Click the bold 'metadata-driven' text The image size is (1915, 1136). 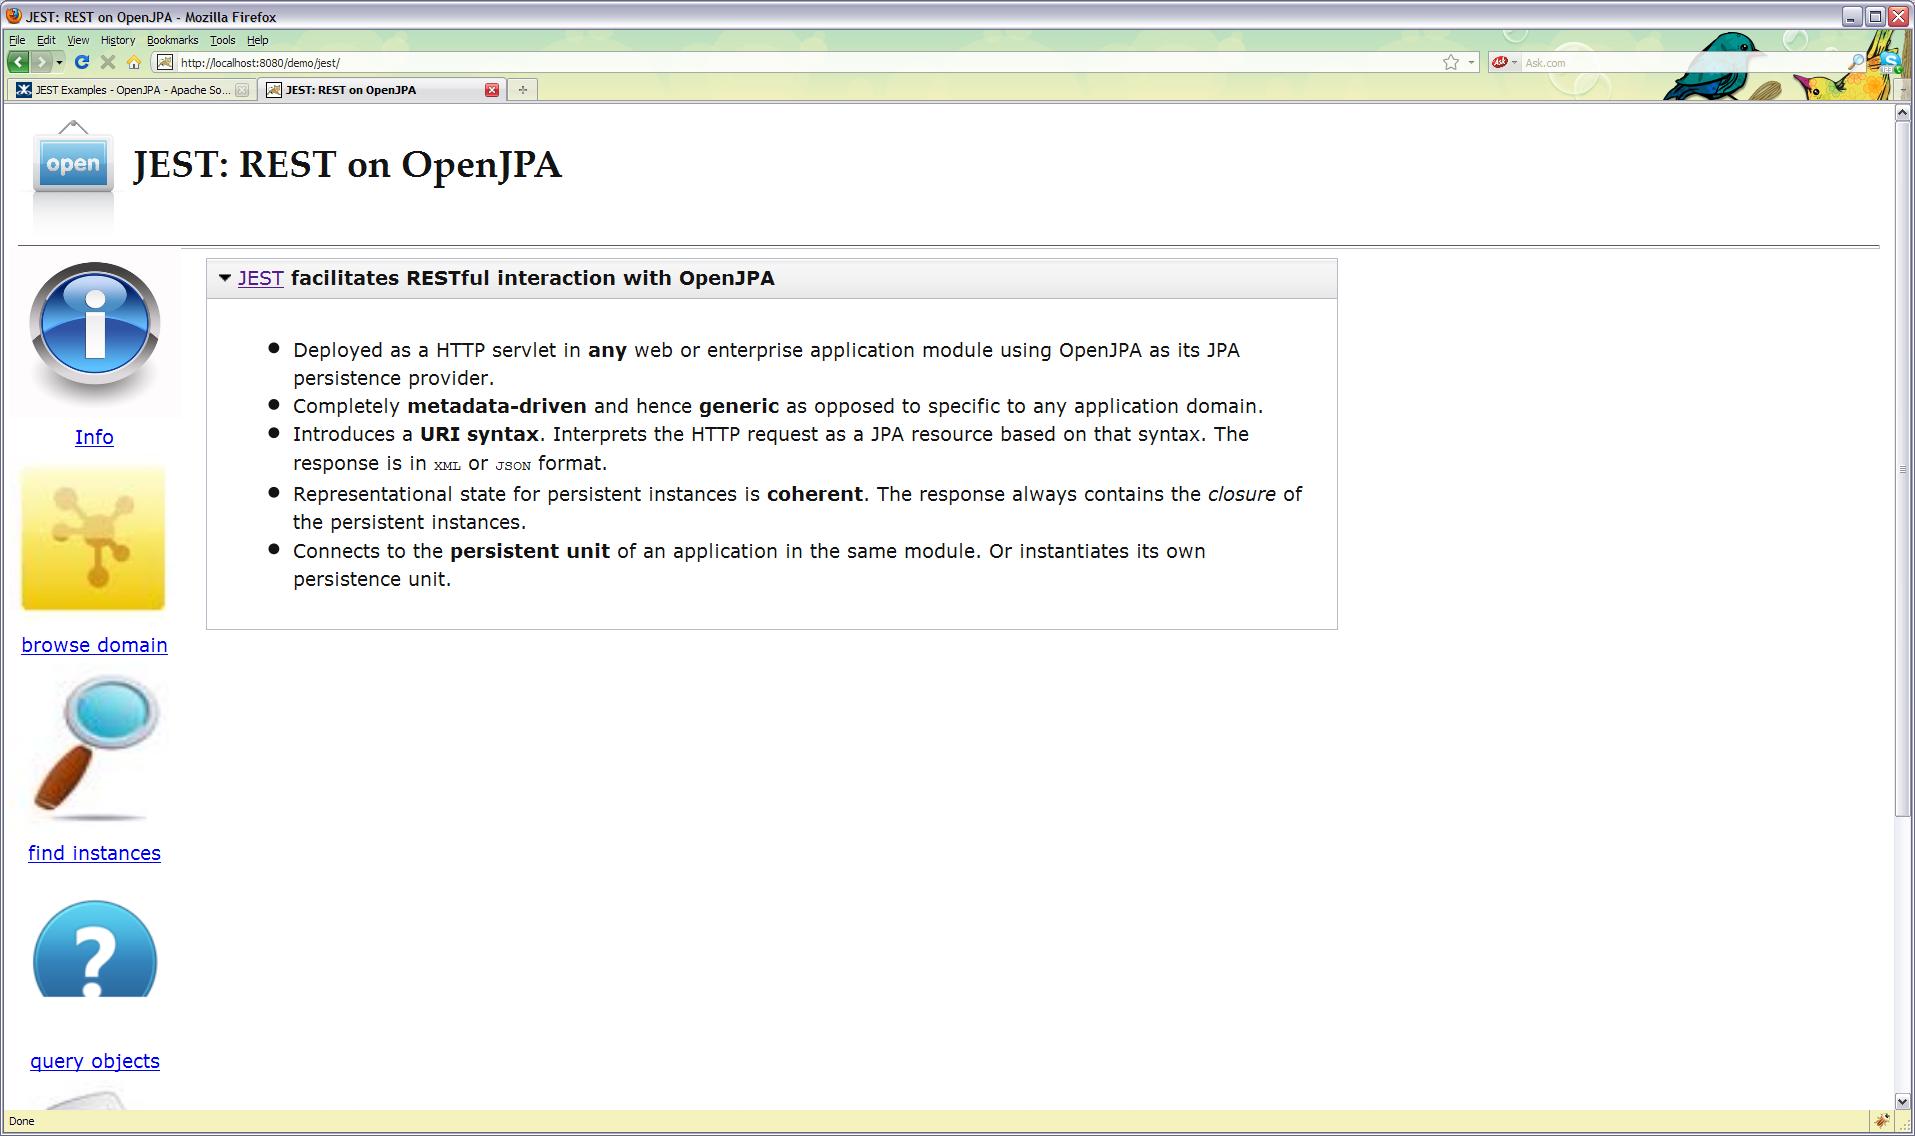(x=496, y=406)
